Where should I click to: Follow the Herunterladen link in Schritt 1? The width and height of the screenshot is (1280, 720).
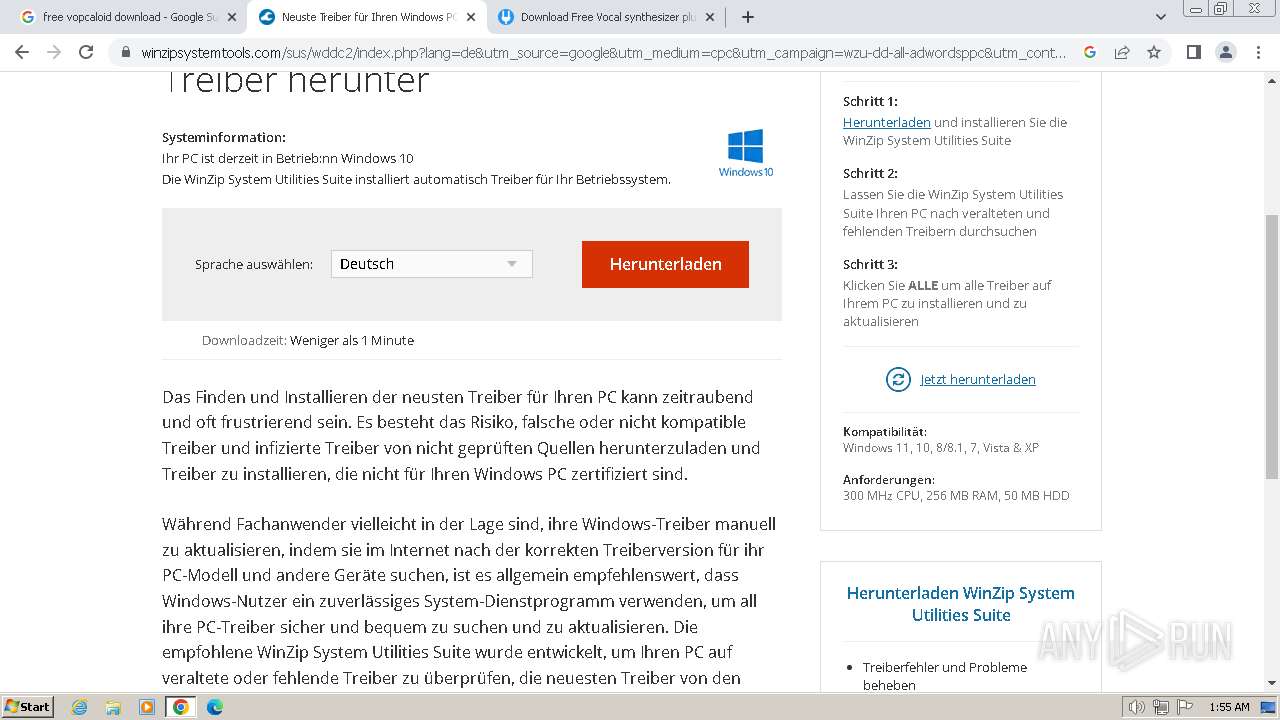(x=886, y=122)
